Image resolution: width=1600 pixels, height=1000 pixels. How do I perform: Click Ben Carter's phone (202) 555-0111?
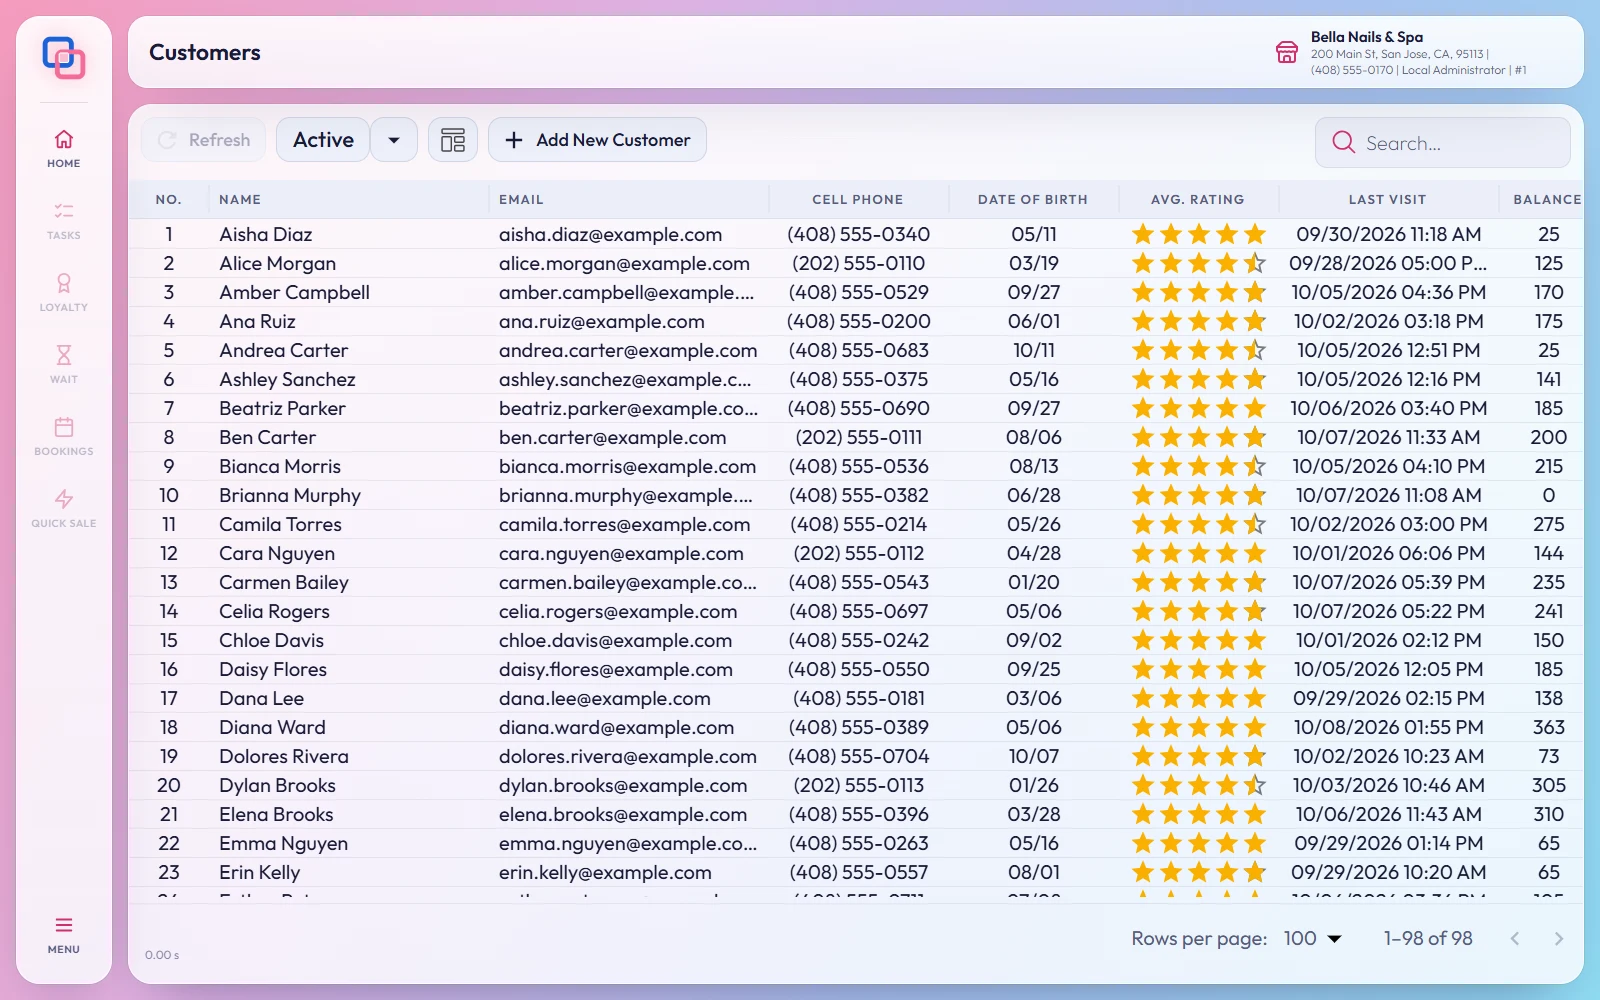click(858, 437)
